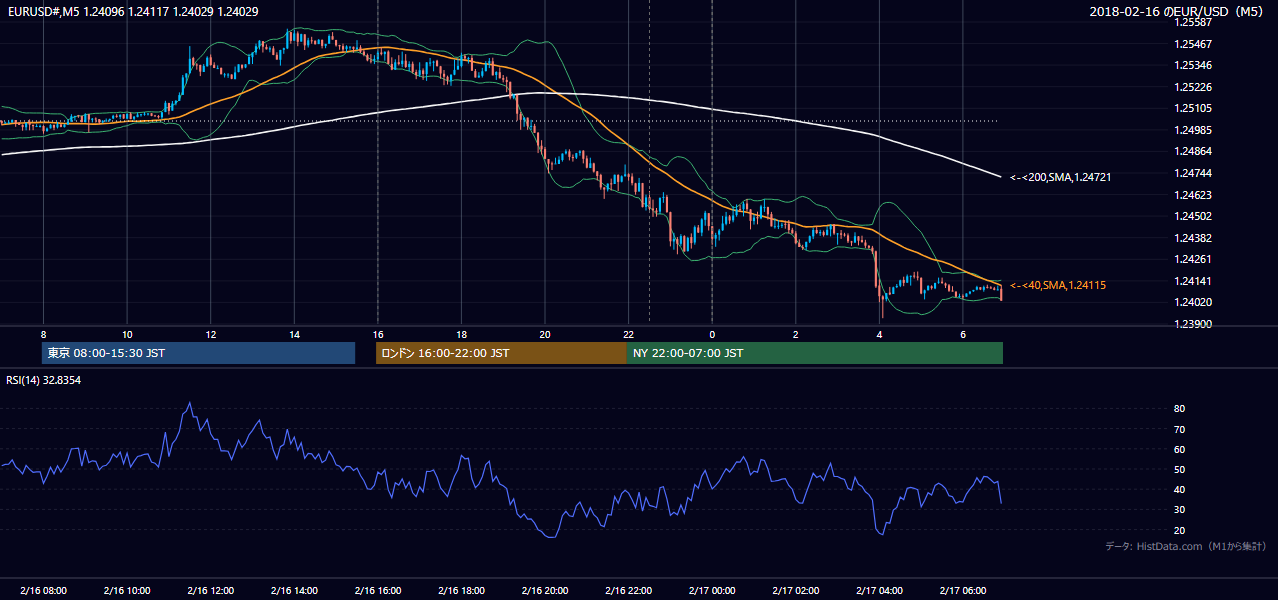Click the 2/17 06:00 time label

click(962, 591)
